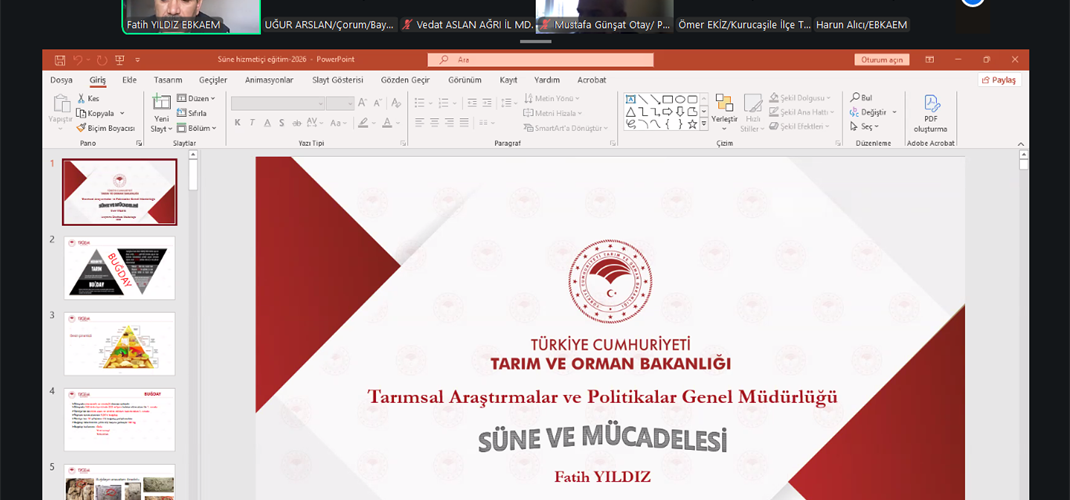Justify the text

coord(464,123)
